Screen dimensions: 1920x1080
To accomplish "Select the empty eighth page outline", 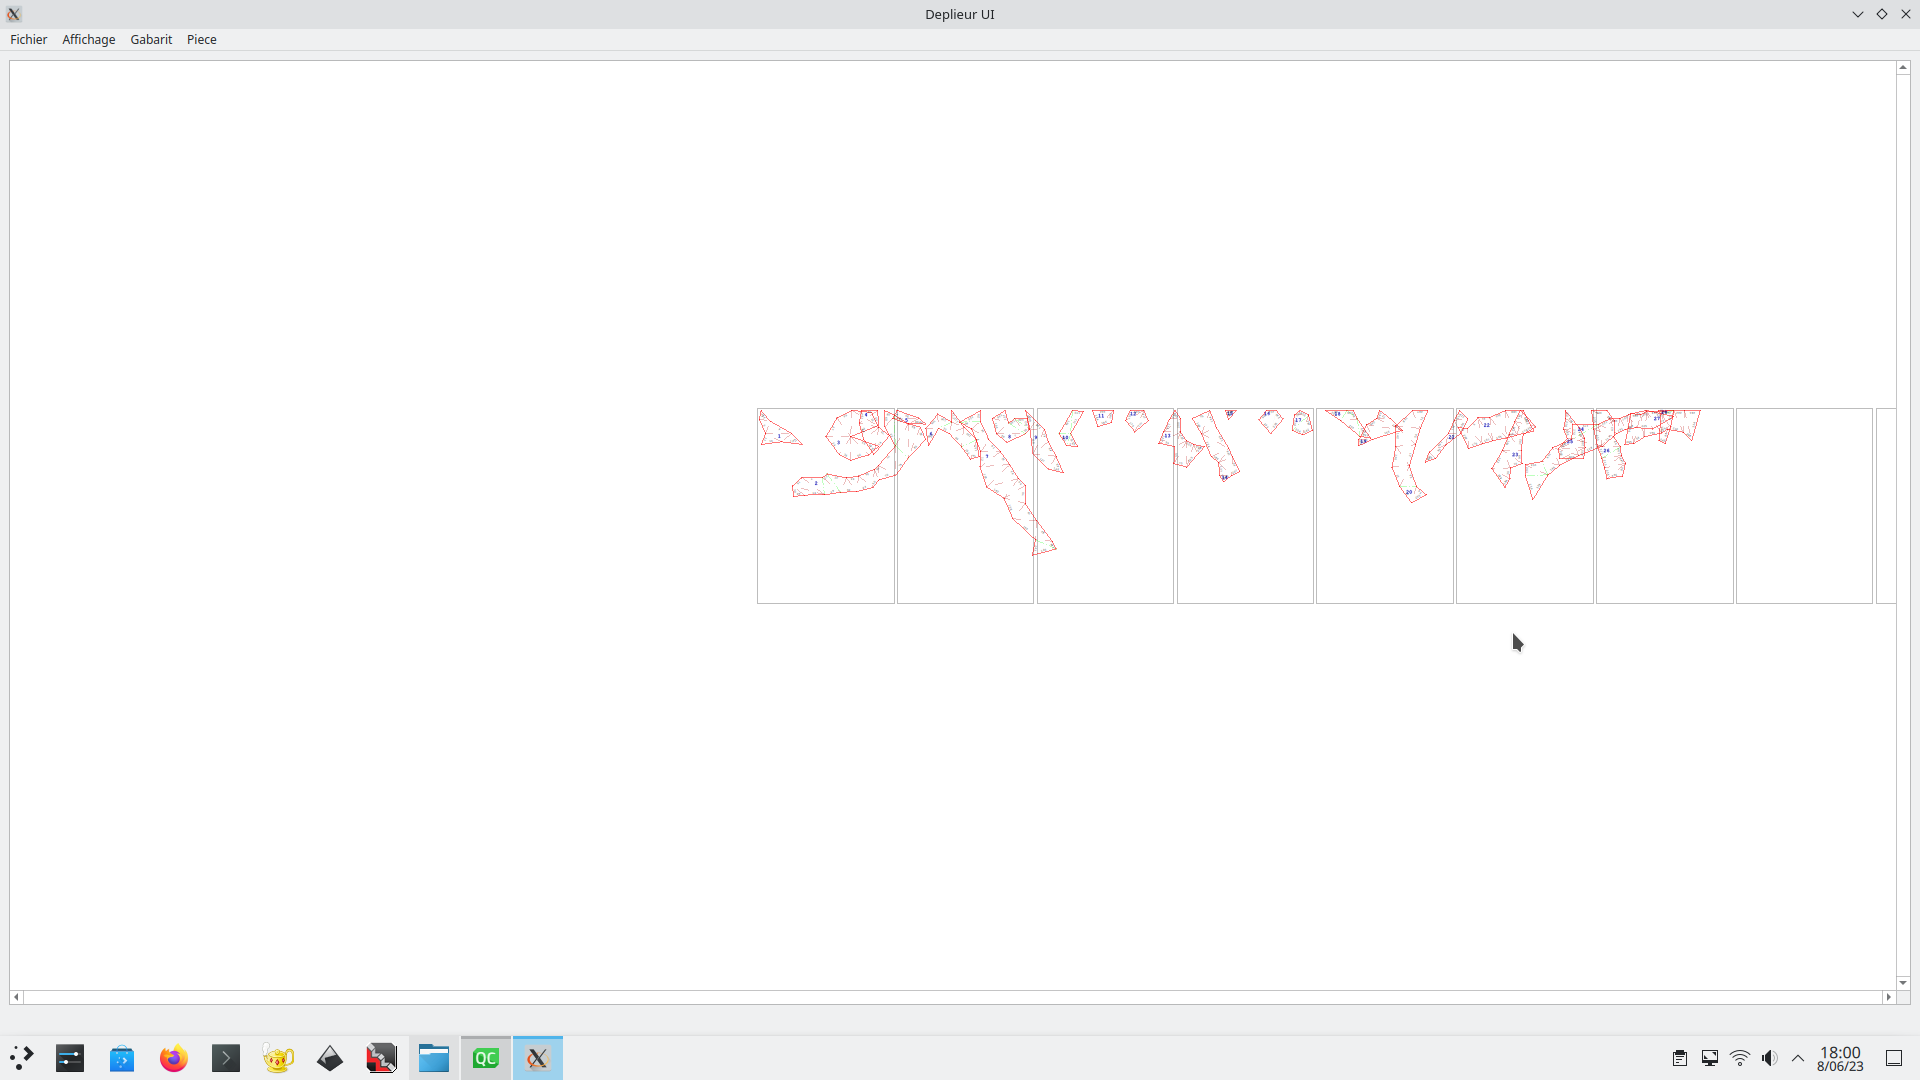I will coord(1803,505).
